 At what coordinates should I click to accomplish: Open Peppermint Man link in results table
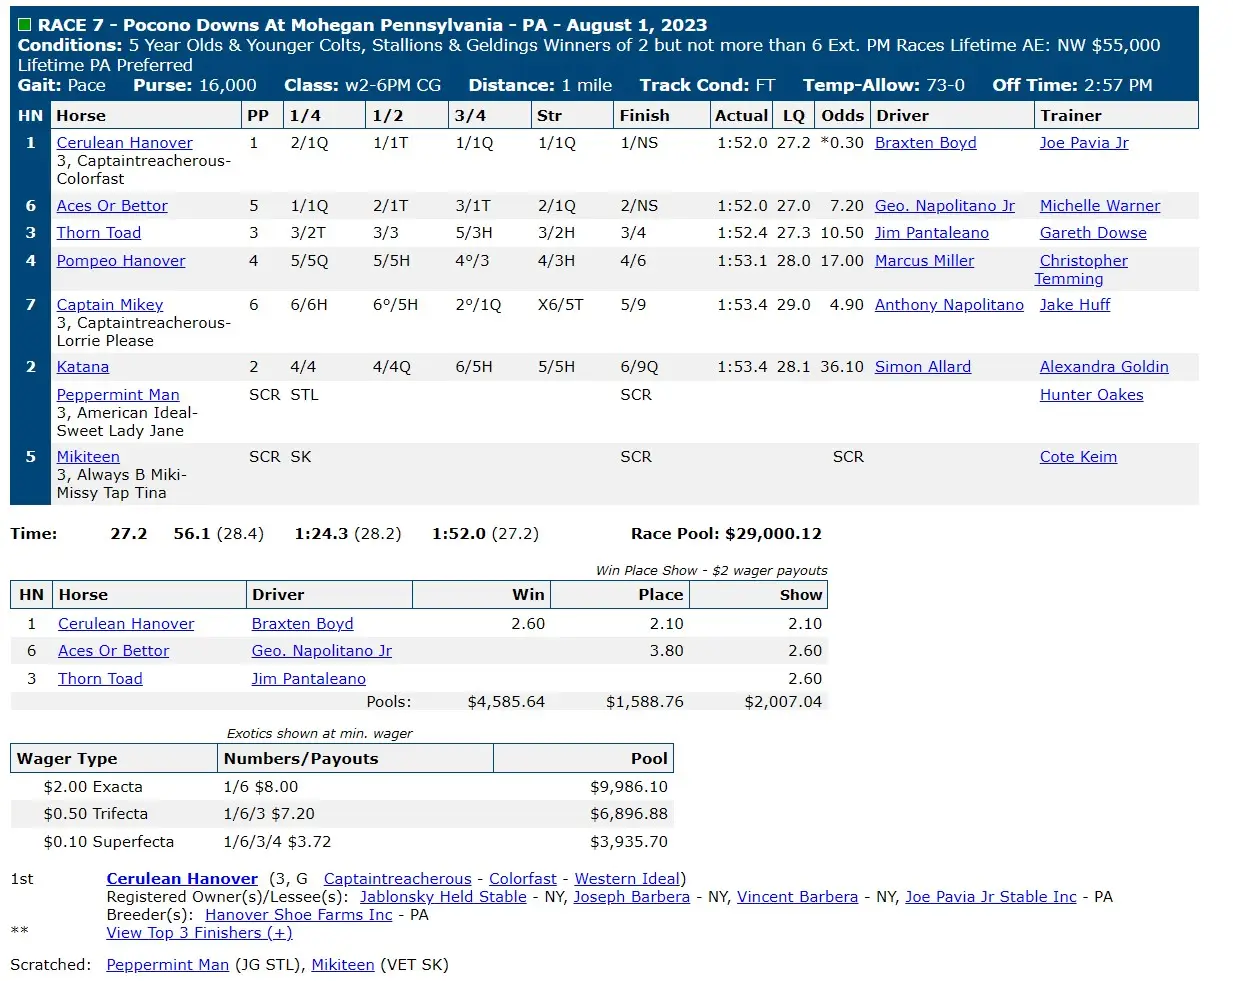tap(118, 395)
